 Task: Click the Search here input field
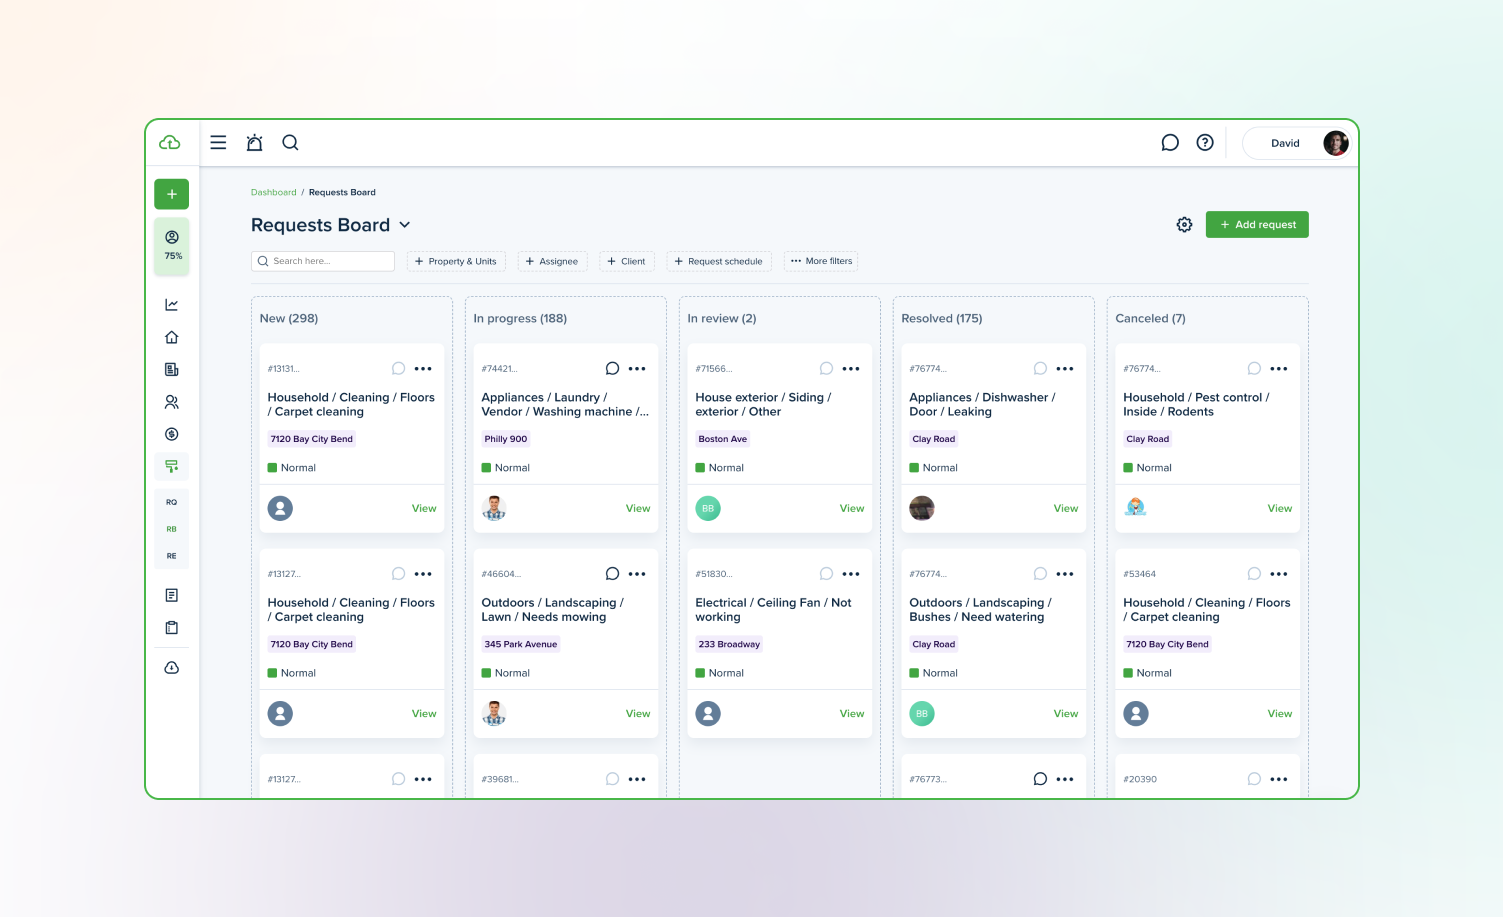(x=323, y=261)
